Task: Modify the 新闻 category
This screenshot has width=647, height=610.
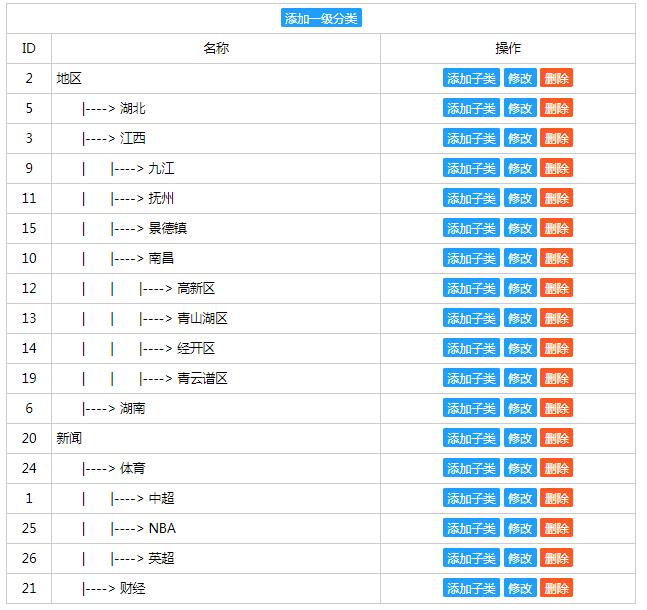Action: [520, 438]
